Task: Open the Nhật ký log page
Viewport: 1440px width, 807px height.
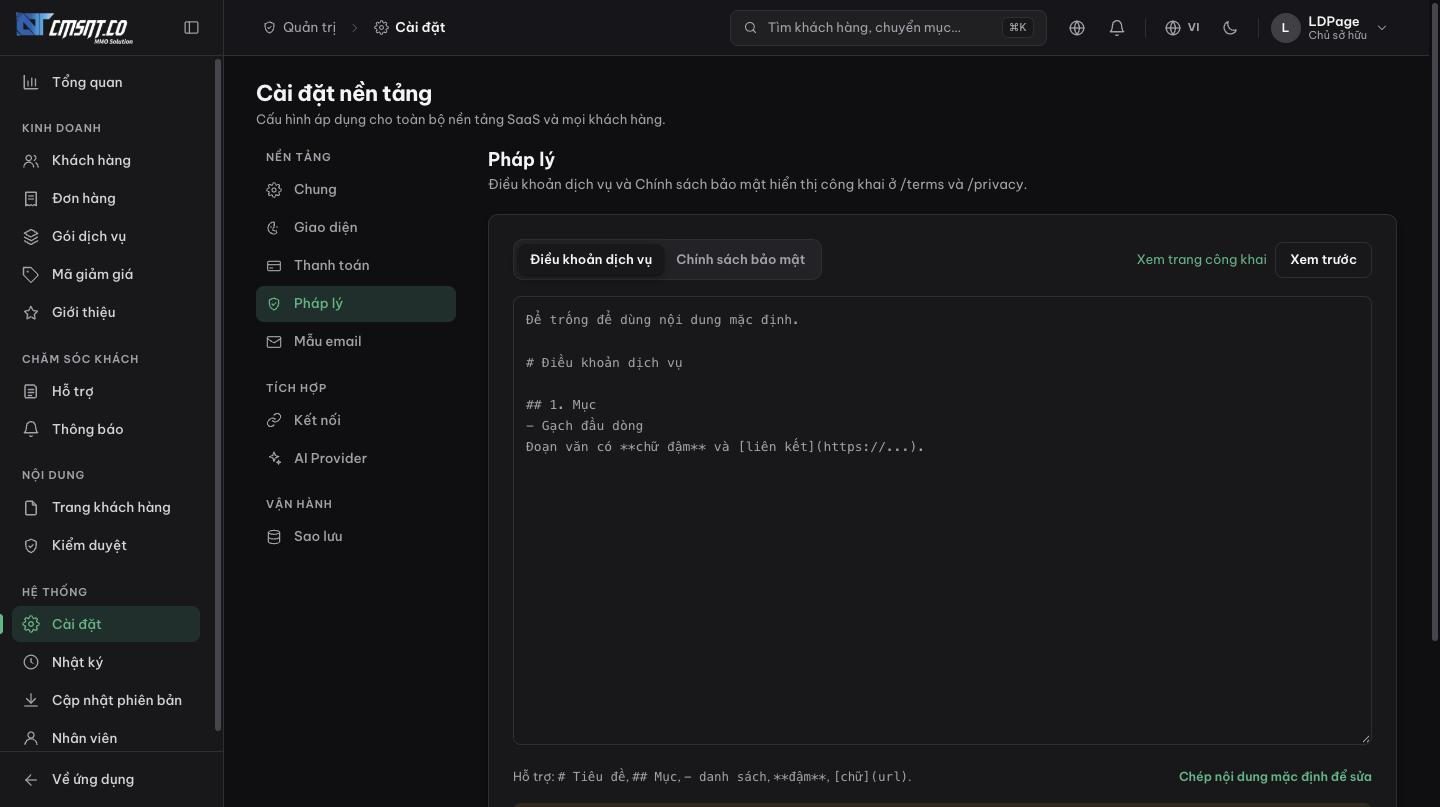Action: pyautogui.click(x=106, y=662)
